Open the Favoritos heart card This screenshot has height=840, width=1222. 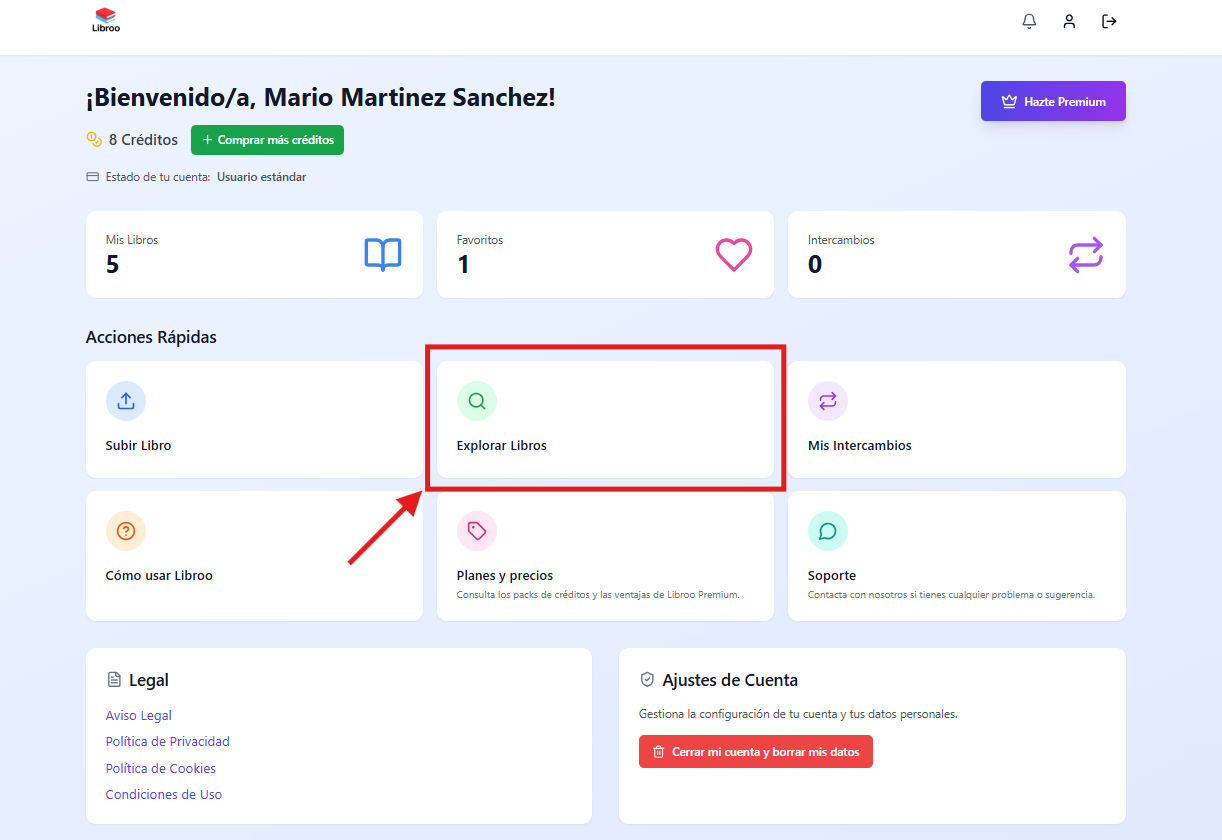605,254
